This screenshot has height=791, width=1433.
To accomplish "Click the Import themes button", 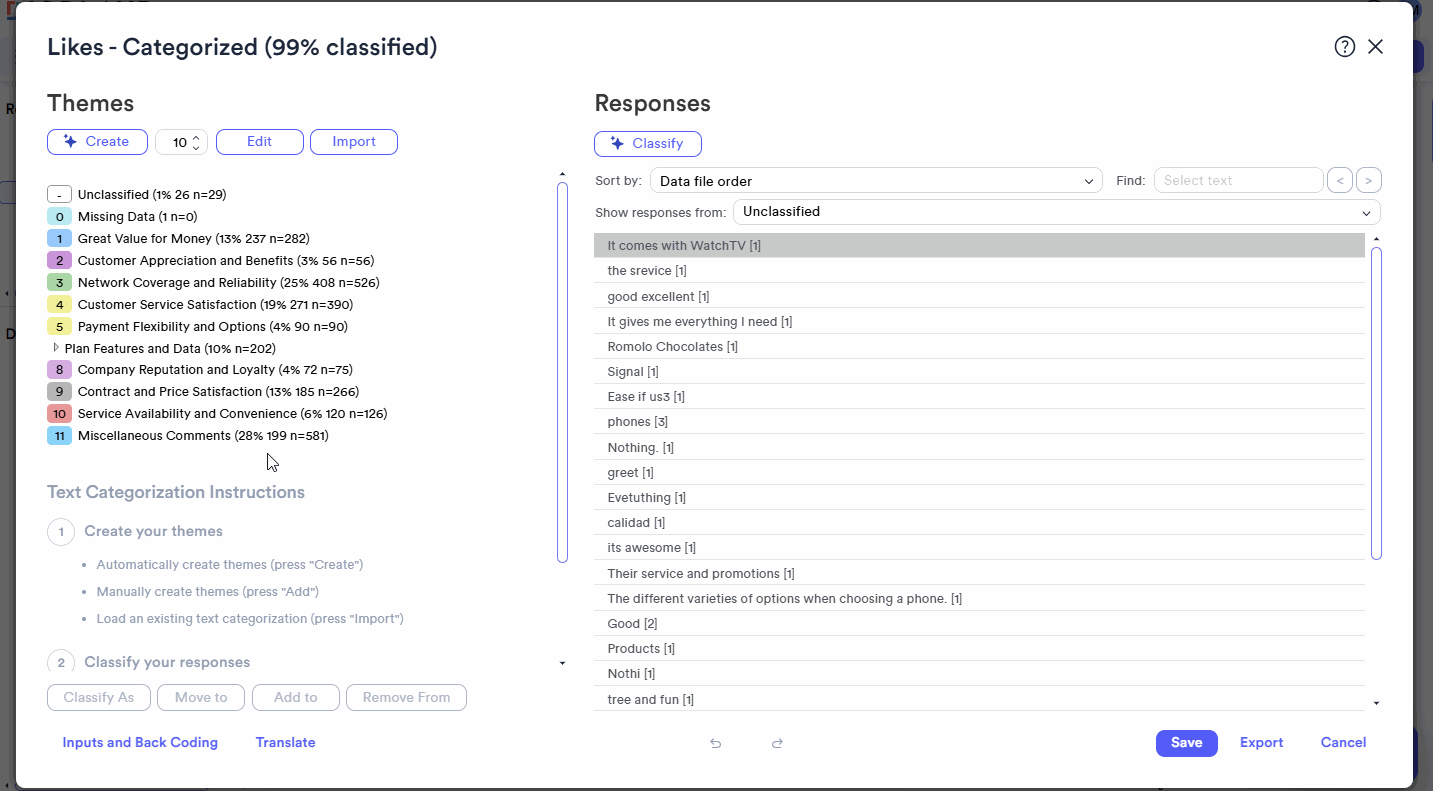I will pyautogui.click(x=354, y=142).
